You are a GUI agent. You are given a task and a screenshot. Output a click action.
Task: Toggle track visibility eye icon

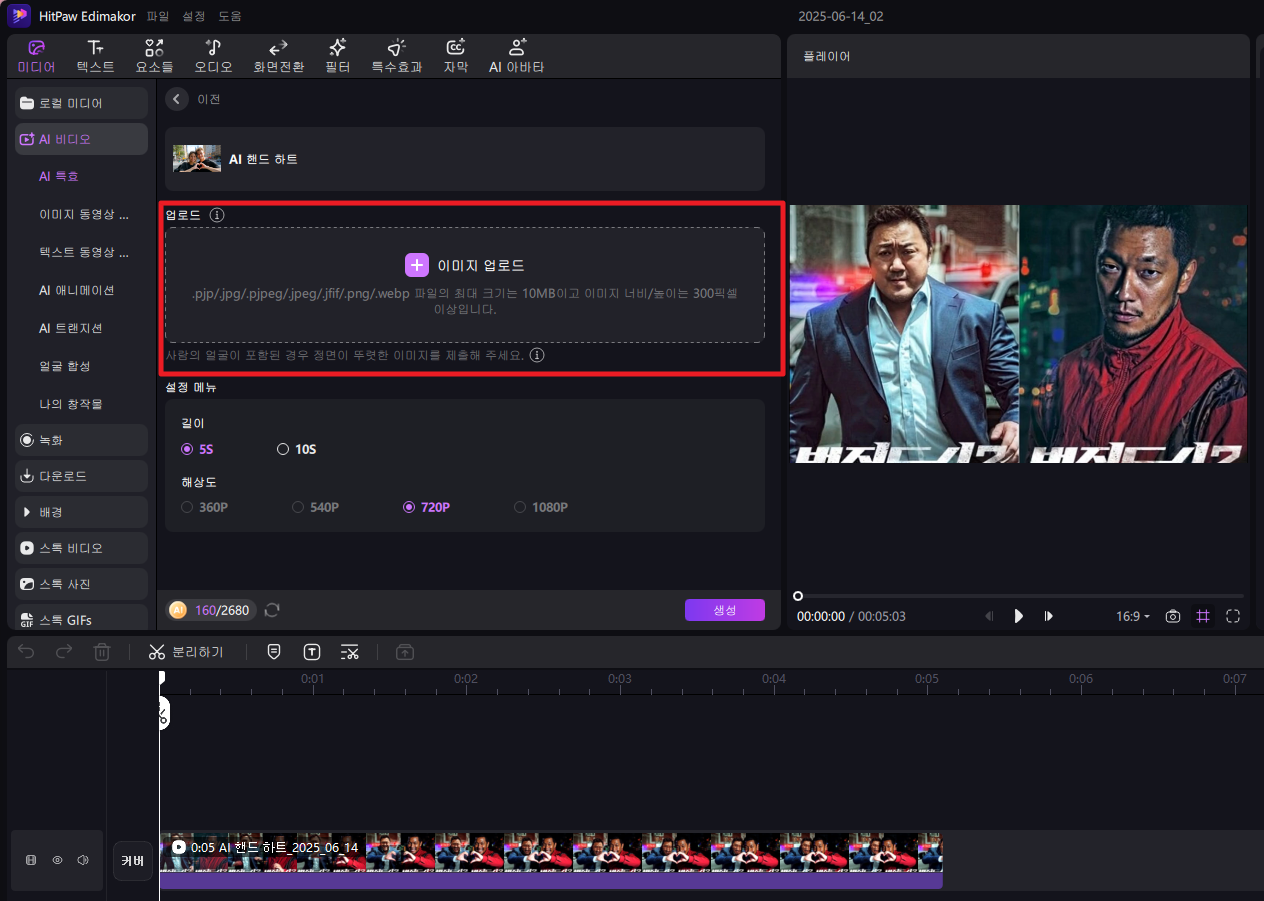click(x=57, y=860)
